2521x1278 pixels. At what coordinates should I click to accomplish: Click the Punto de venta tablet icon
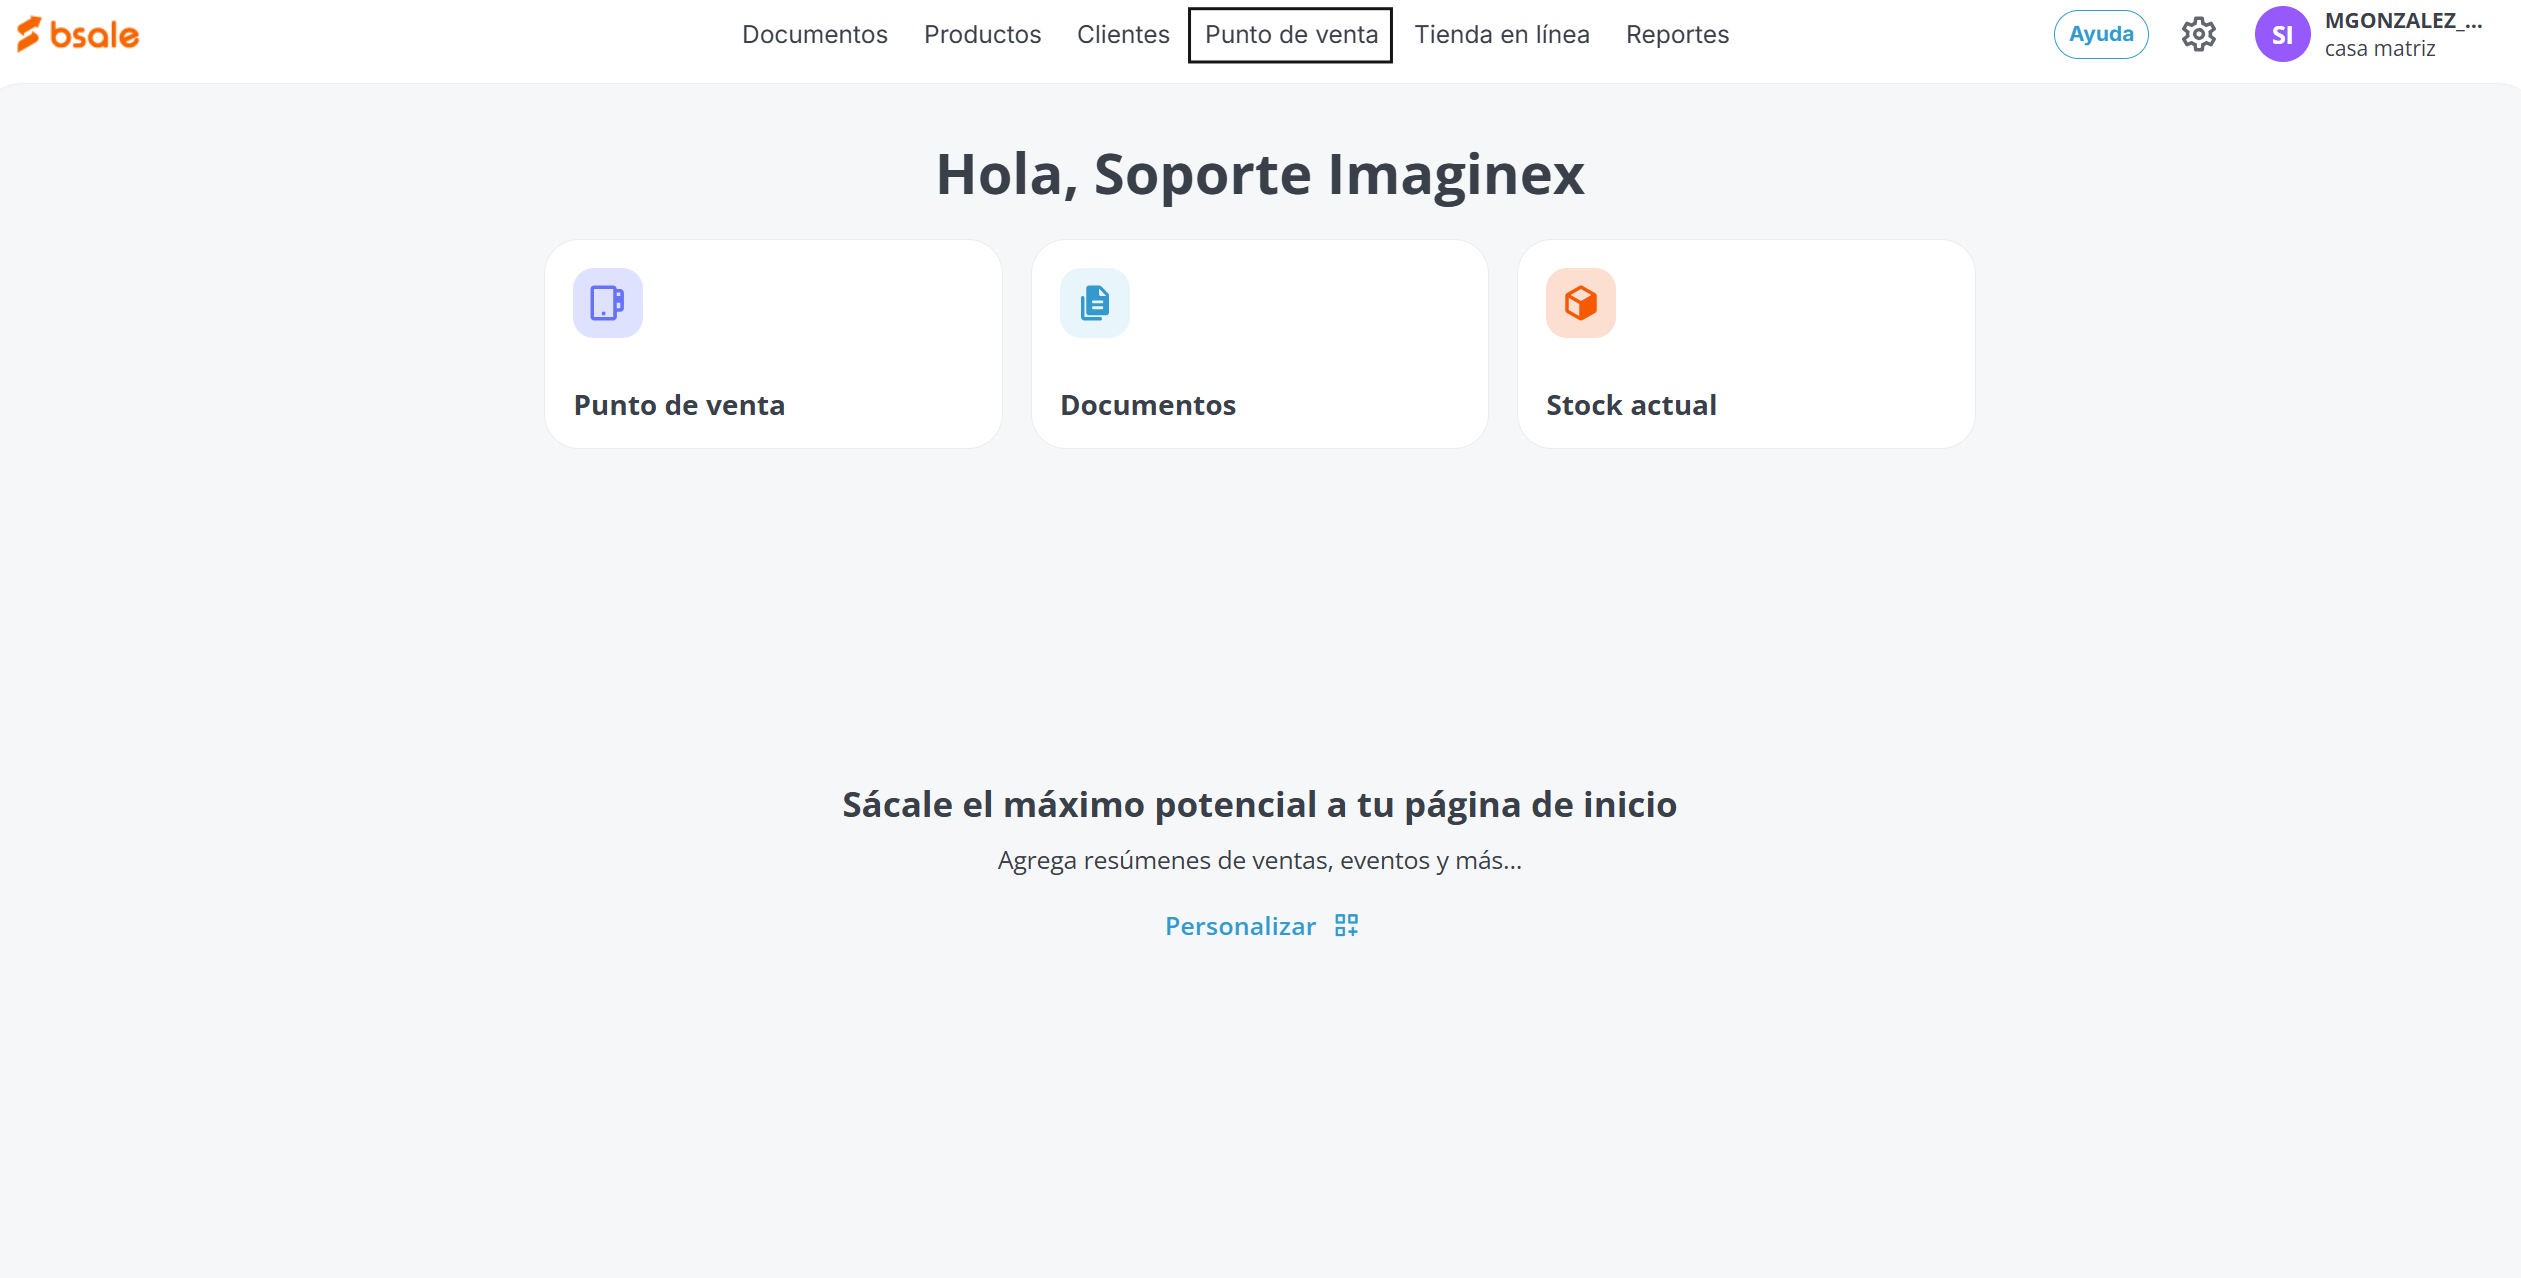pos(607,303)
